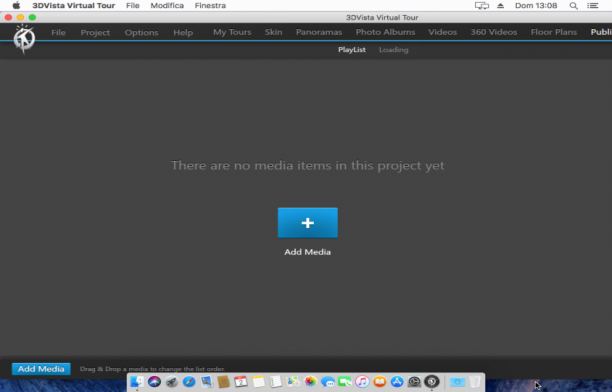The image size is (612, 392).
Task: Open Finder from the dock
Action: point(137,381)
